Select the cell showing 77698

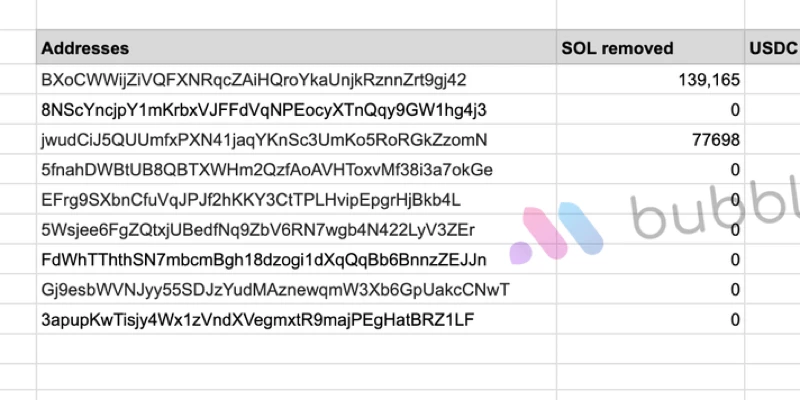650,139
